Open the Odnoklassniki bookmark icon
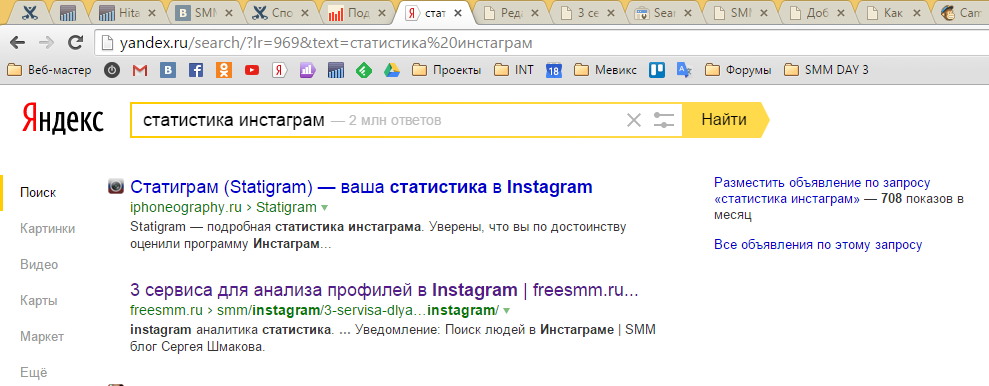The width and height of the screenshot is (989, 386). tap(223, 71)
